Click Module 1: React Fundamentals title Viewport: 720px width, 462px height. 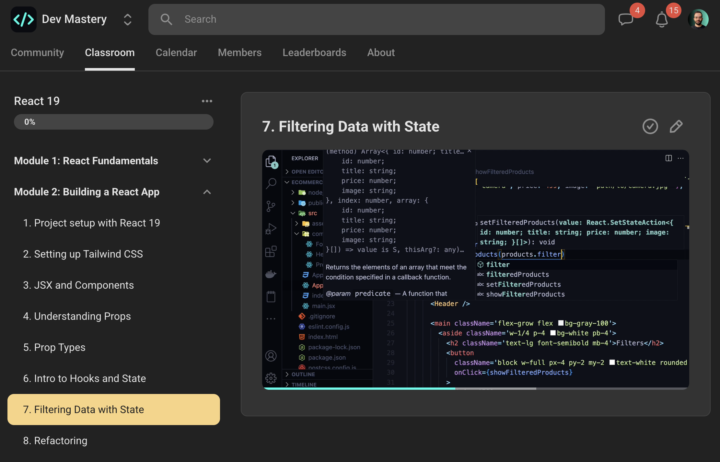click(x=86, y=161)
